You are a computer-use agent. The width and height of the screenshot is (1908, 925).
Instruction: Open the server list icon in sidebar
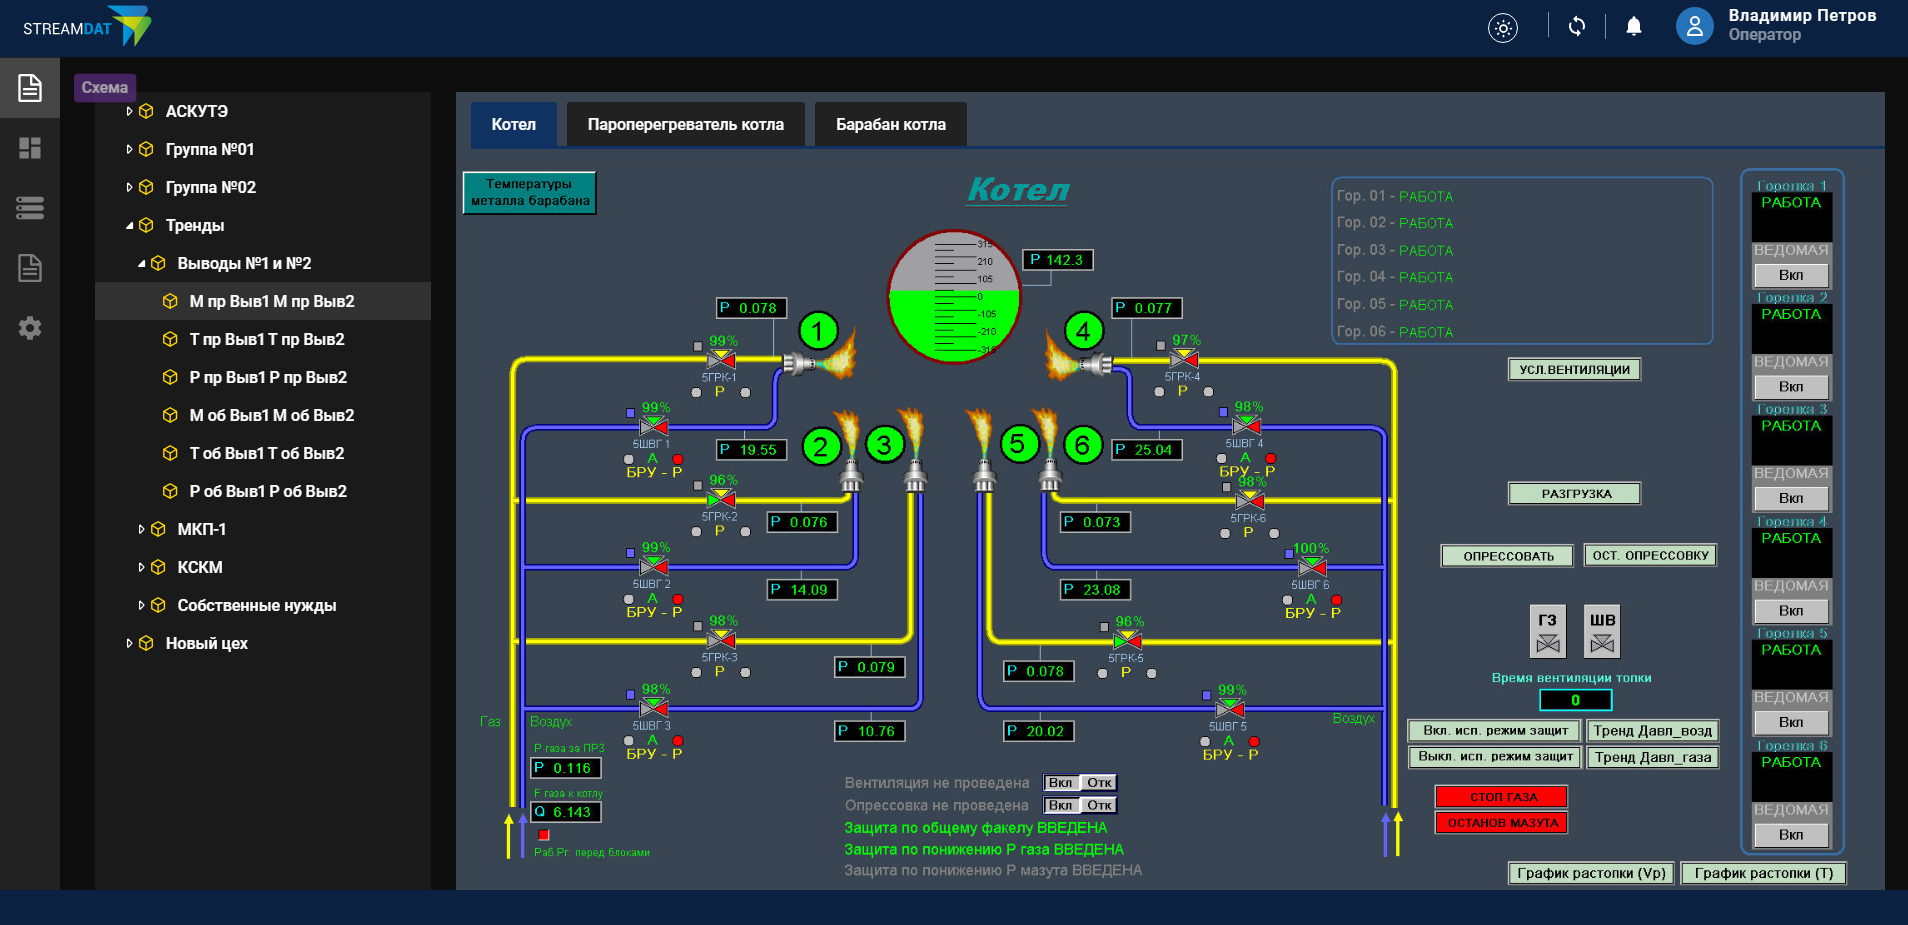[29, 208]
